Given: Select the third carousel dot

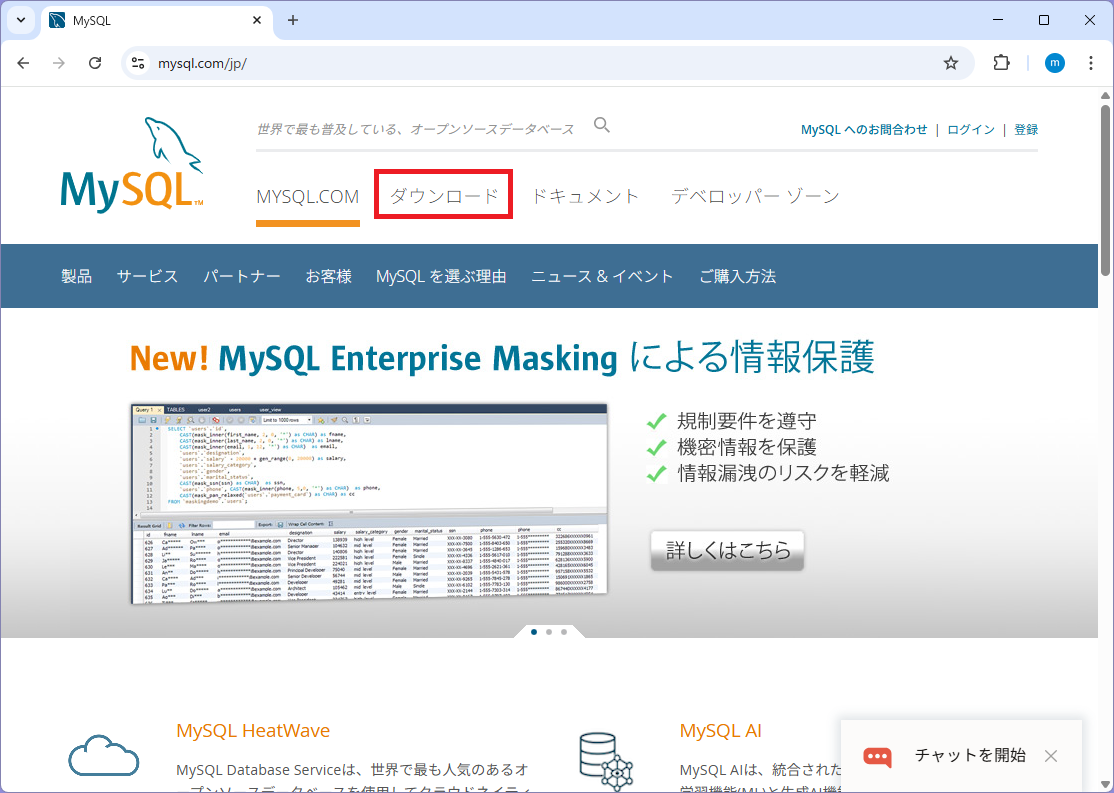Looking at the screenshot, I should [x=563, y=632].
